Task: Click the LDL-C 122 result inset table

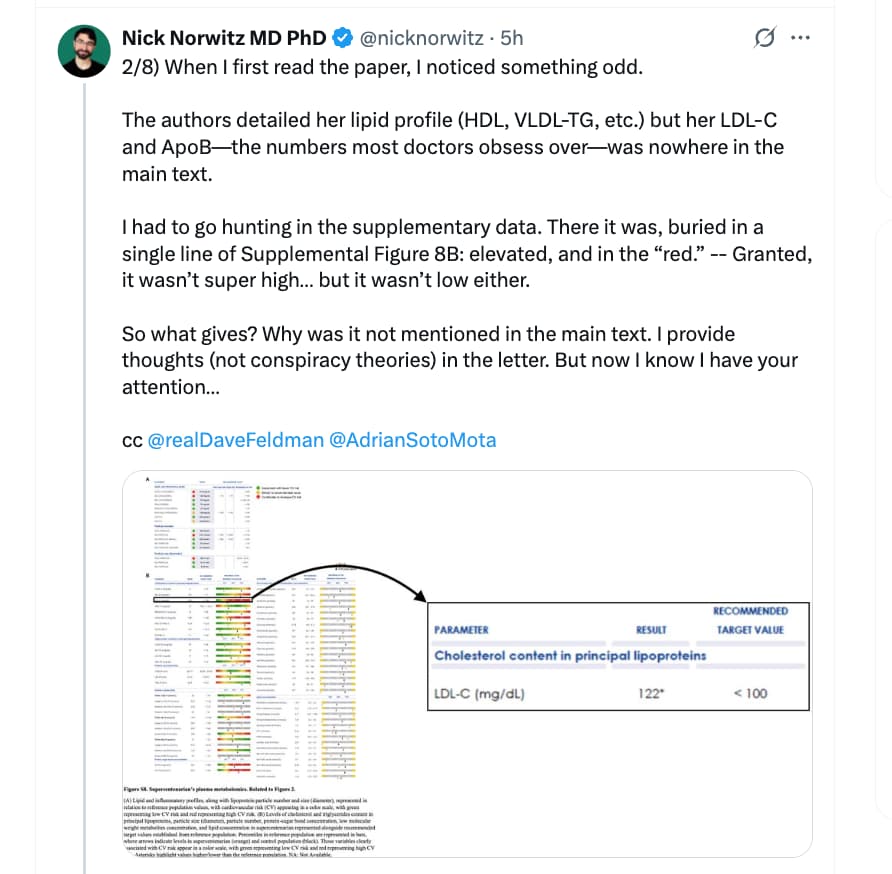Action: click(x=616, y=656)
